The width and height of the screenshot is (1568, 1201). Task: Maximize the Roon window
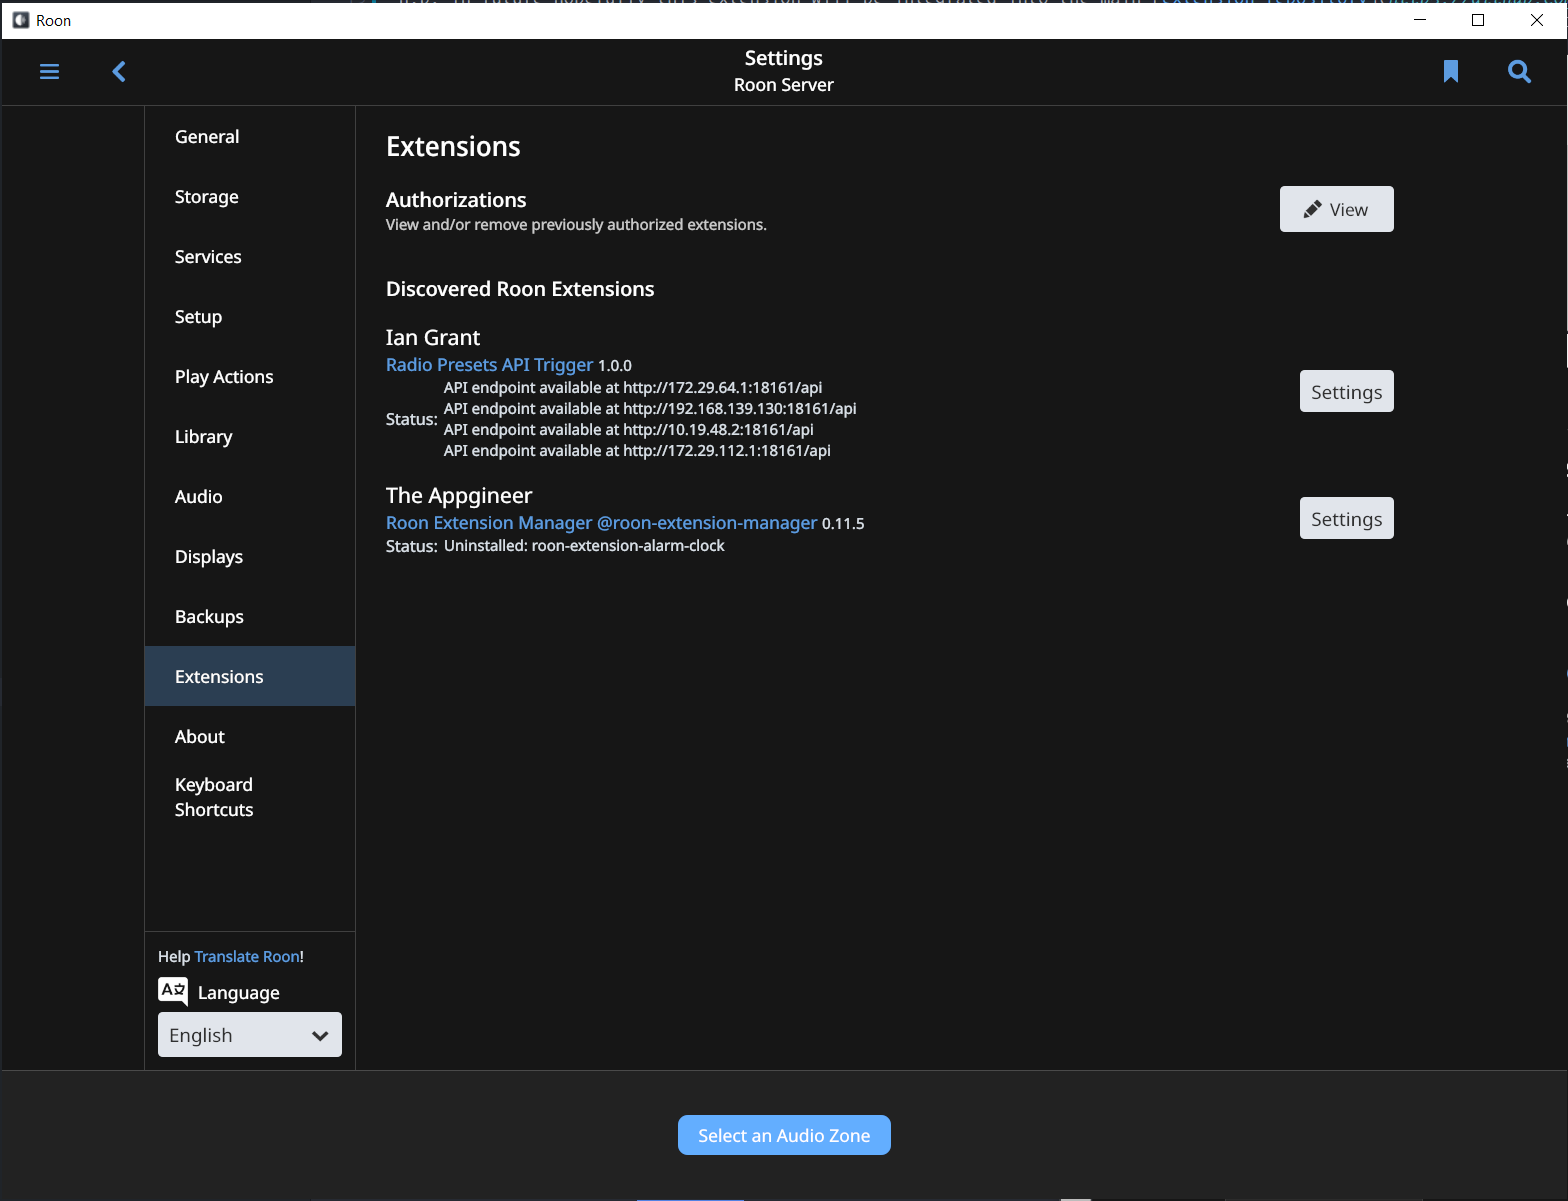coord(1478,20)
